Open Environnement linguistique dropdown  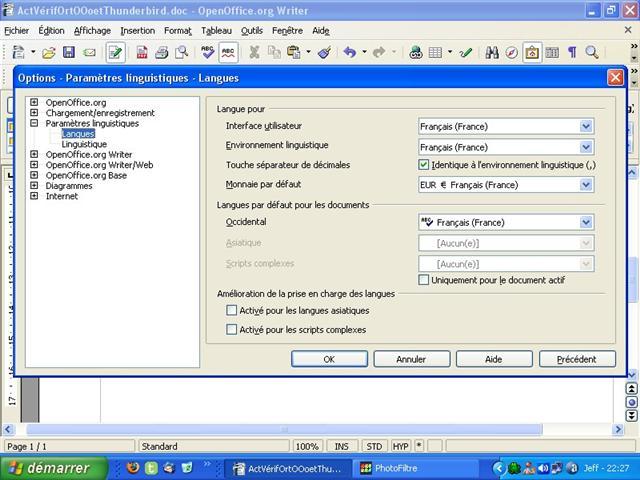point(586,147)
